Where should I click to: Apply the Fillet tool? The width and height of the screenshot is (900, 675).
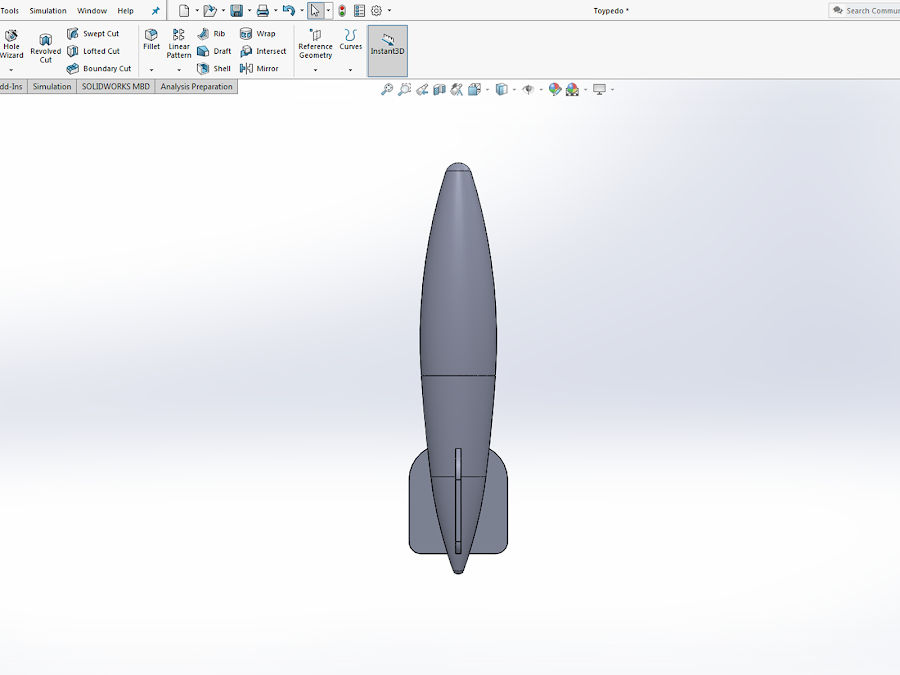152,40
